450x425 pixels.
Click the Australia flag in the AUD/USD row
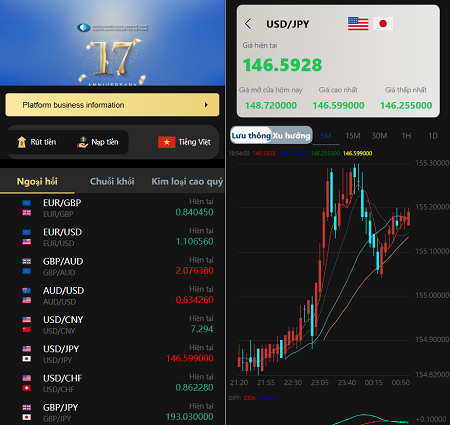(x=27, y=290)
